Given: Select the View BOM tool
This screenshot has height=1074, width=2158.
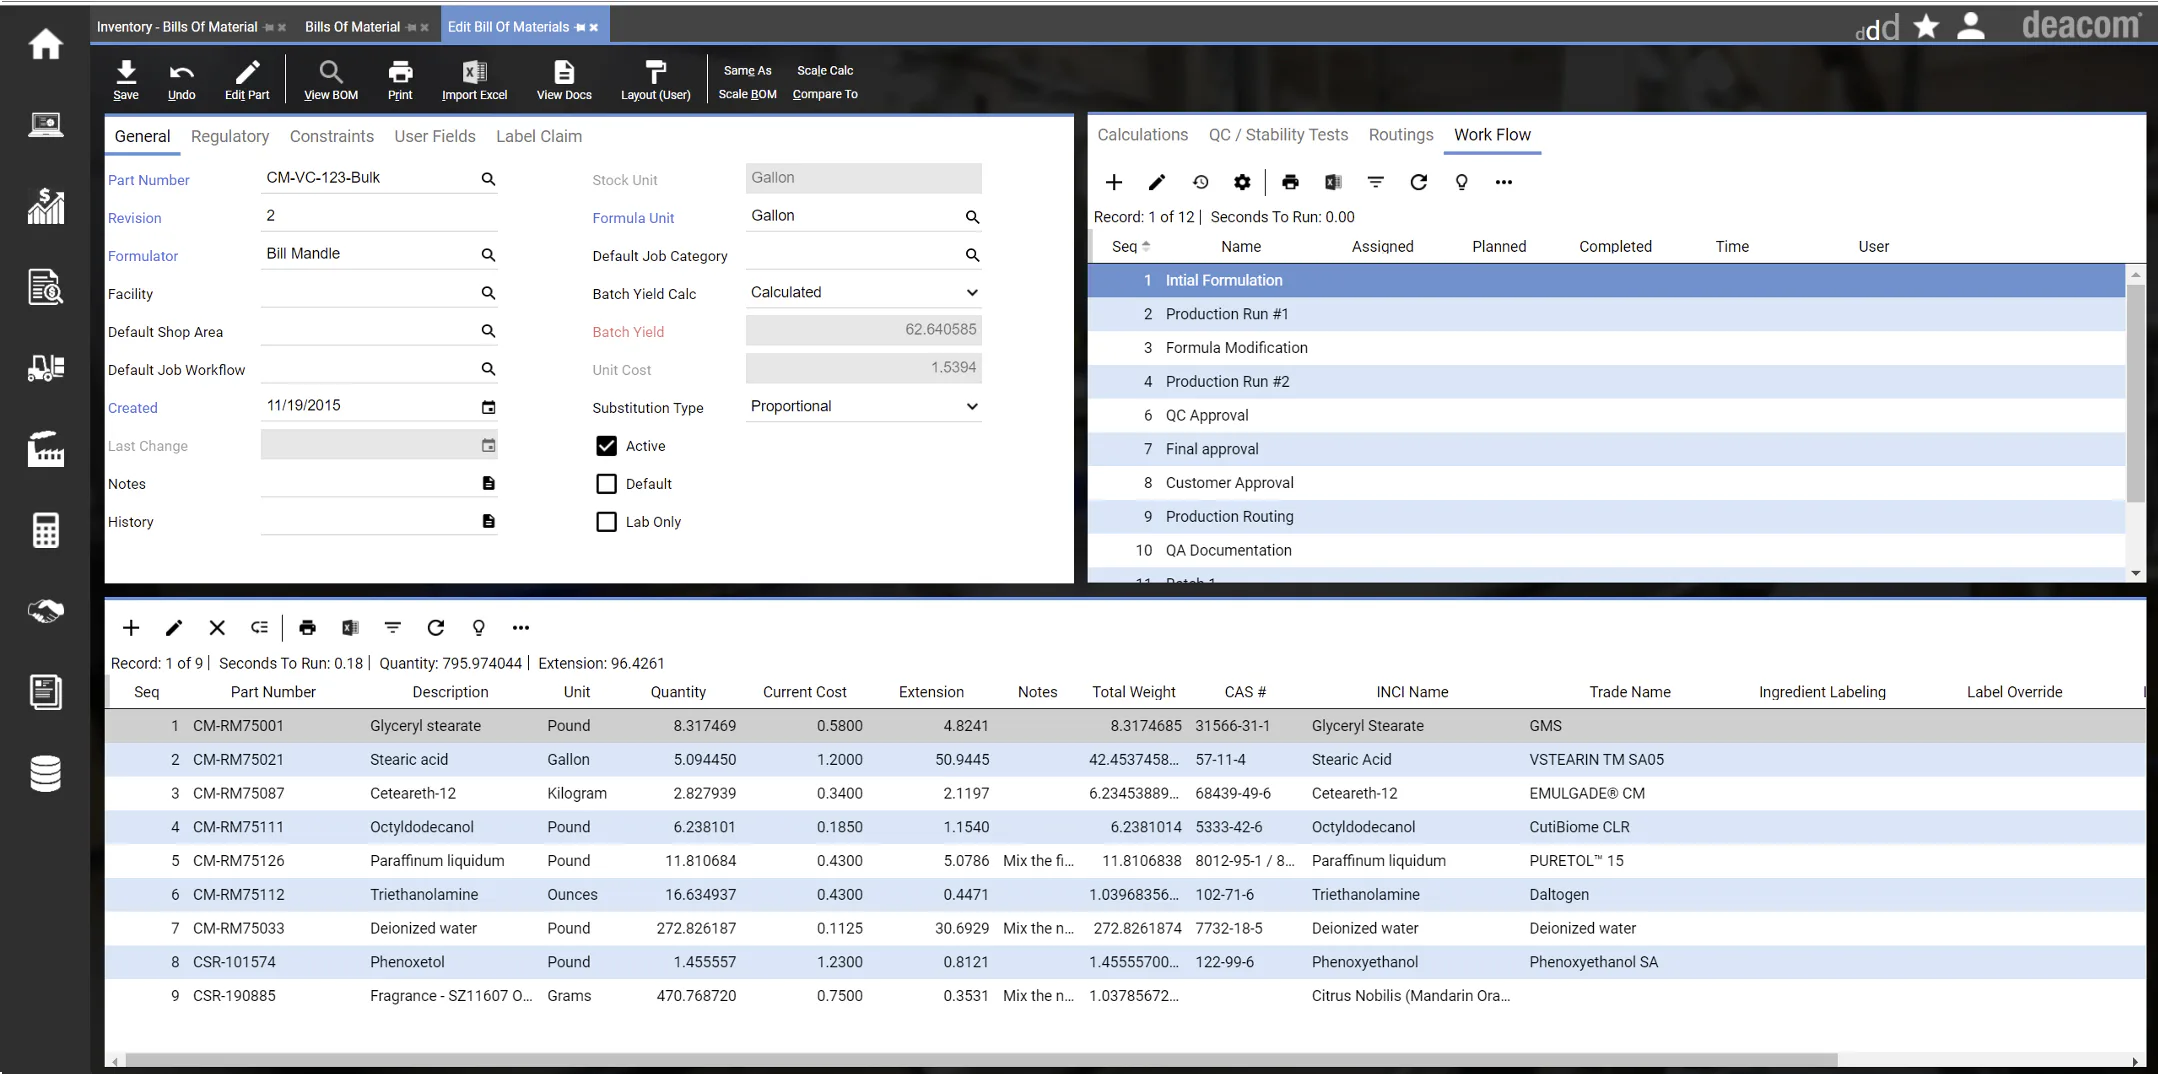Looking at the screenshot, I should [330, 79].
